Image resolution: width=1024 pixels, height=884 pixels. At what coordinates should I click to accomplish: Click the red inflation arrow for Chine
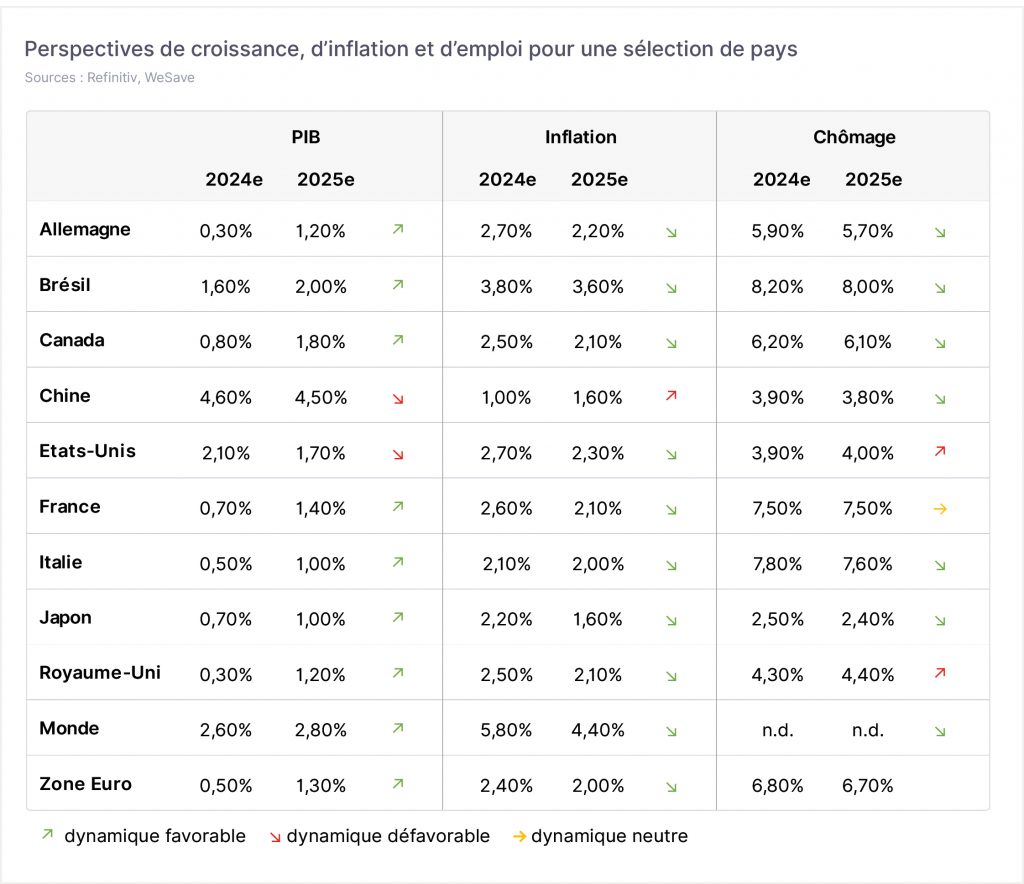[671, 396]
